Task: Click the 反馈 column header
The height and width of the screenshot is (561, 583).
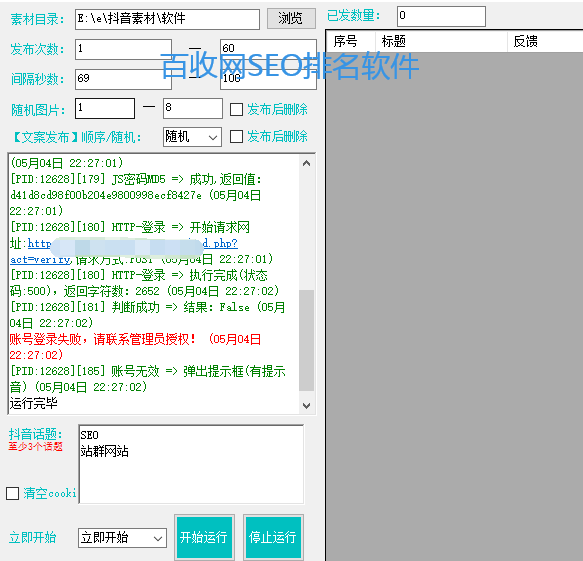Action: pyautogui.click(x=545, y=41)
